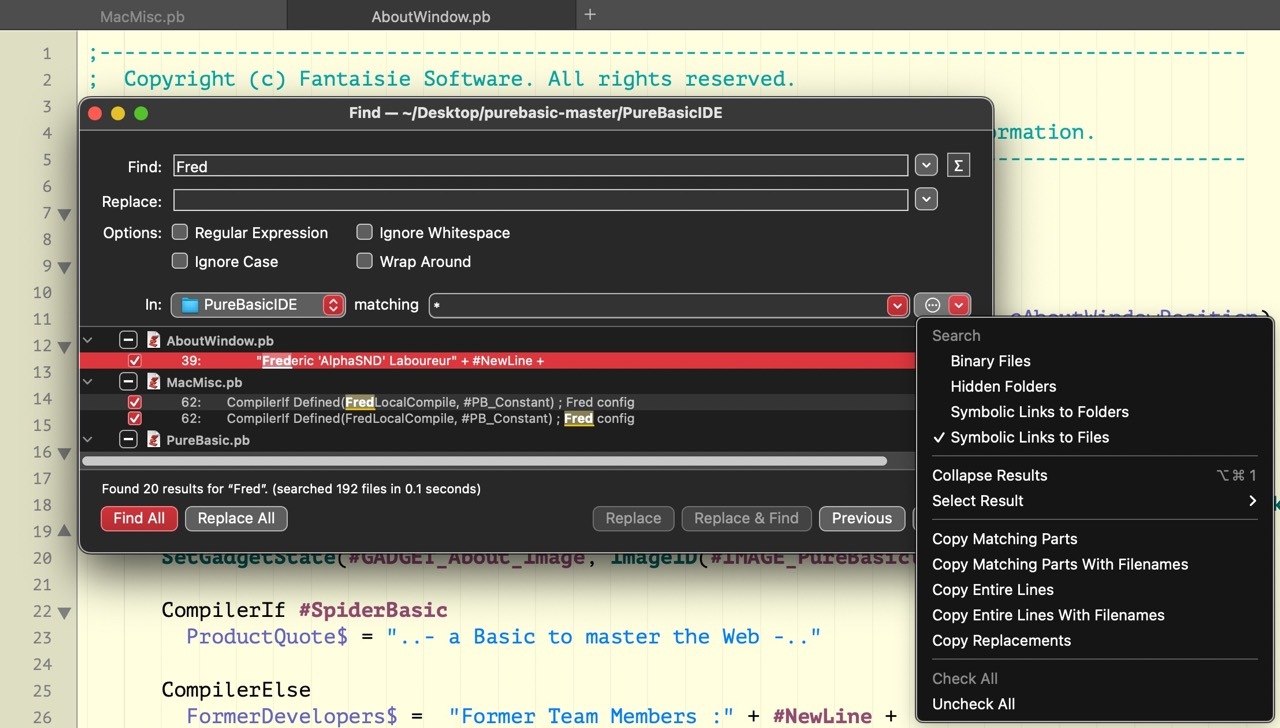
Task: Toggle the PureBasic.pb file checkbox in results
Action: pos(128,440)
